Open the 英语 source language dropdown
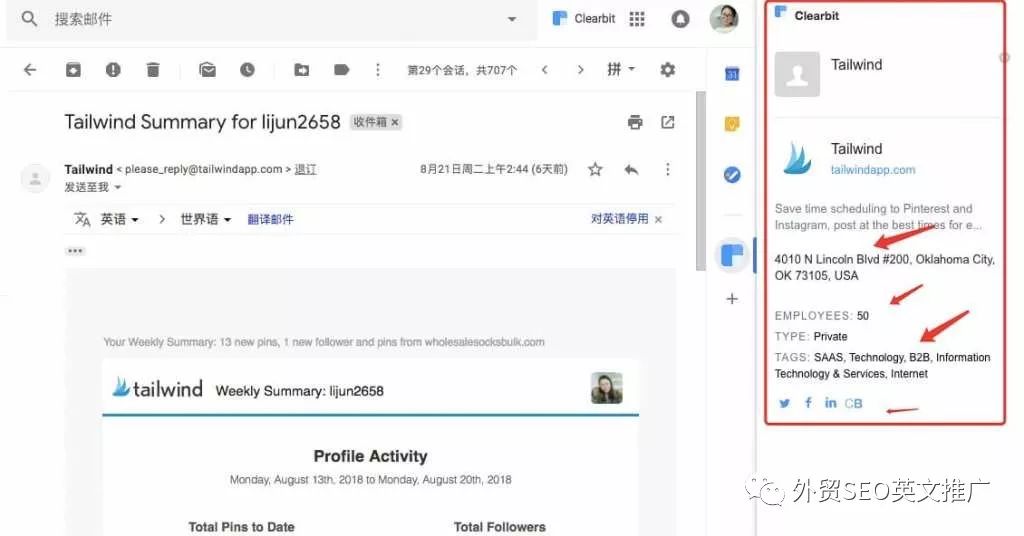 coord(120,219)
